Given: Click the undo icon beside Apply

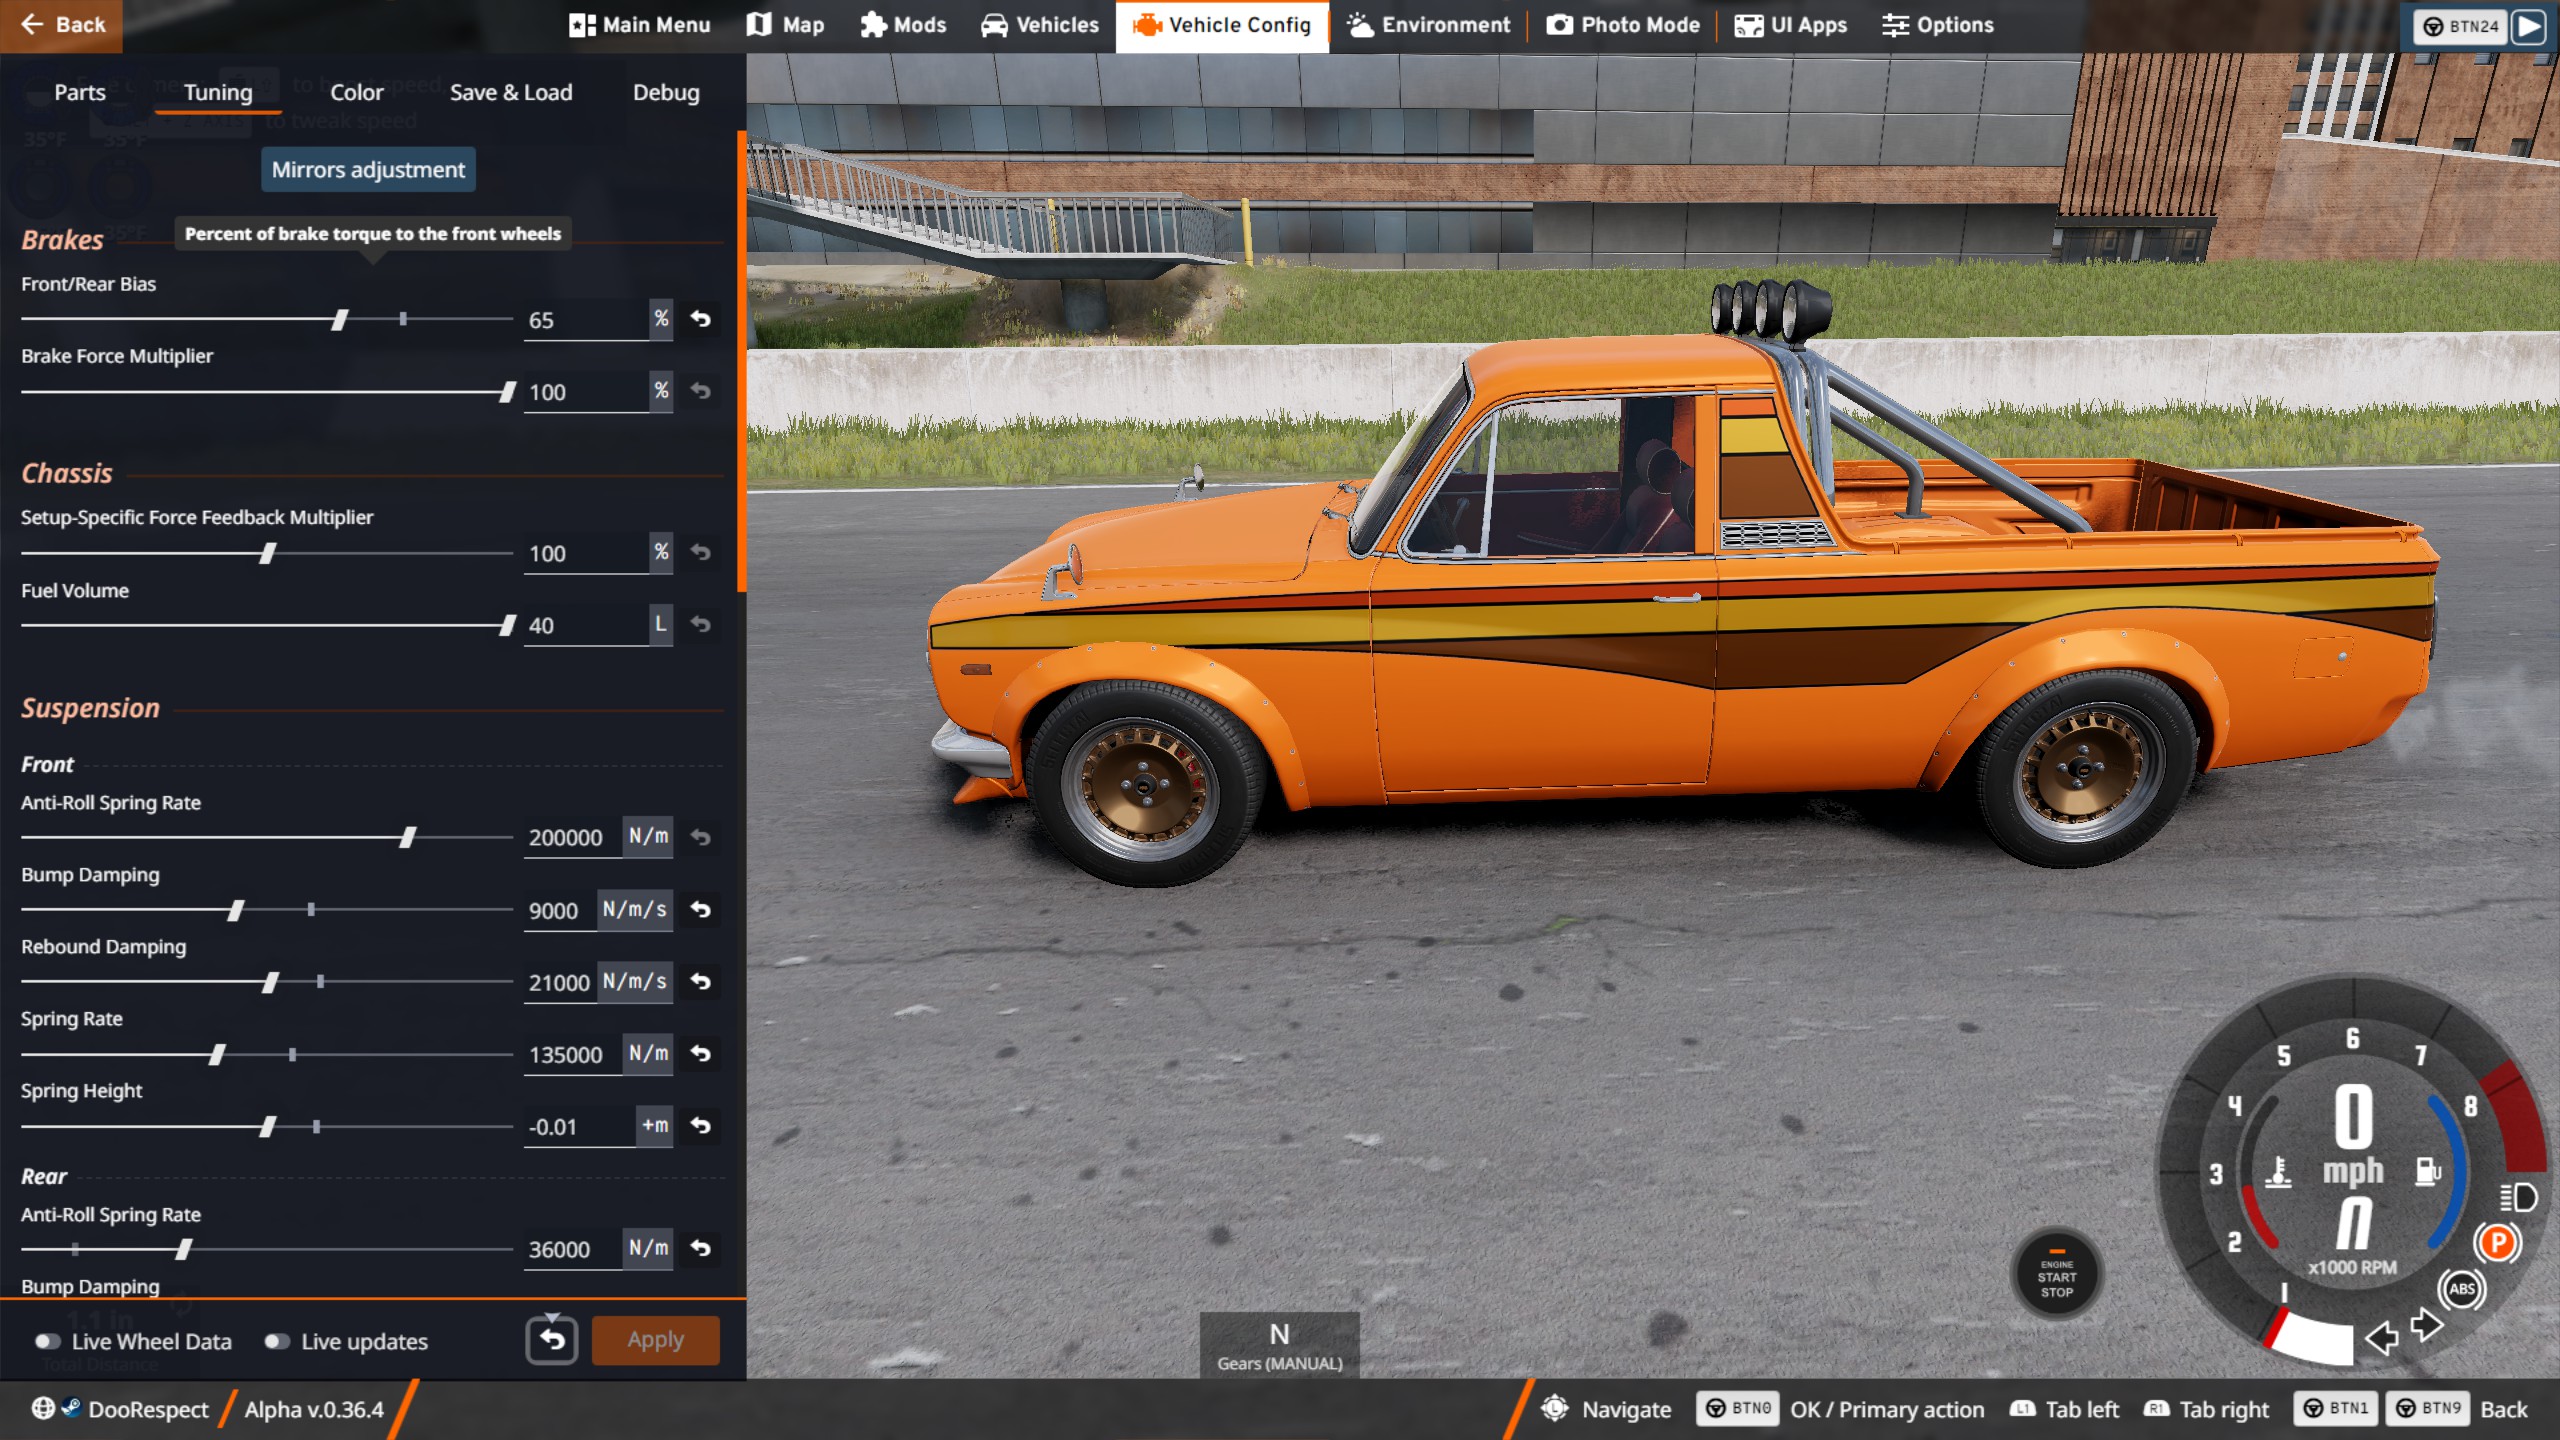Looking at the screenshot, I should [x=552, y=1340].
